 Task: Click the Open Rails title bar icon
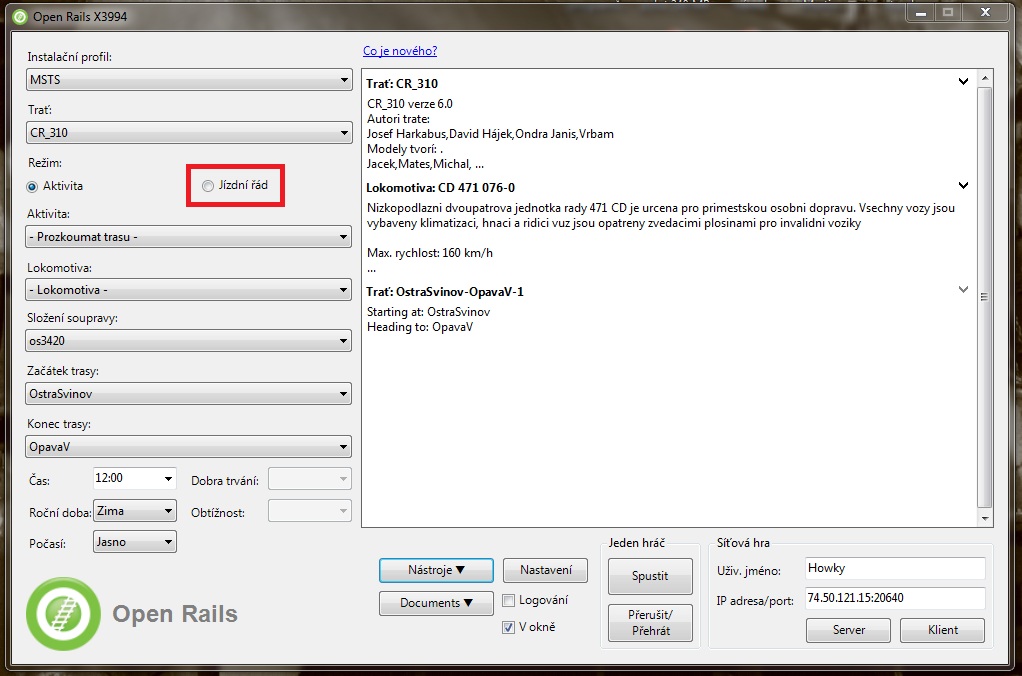[x=17, y=16]
